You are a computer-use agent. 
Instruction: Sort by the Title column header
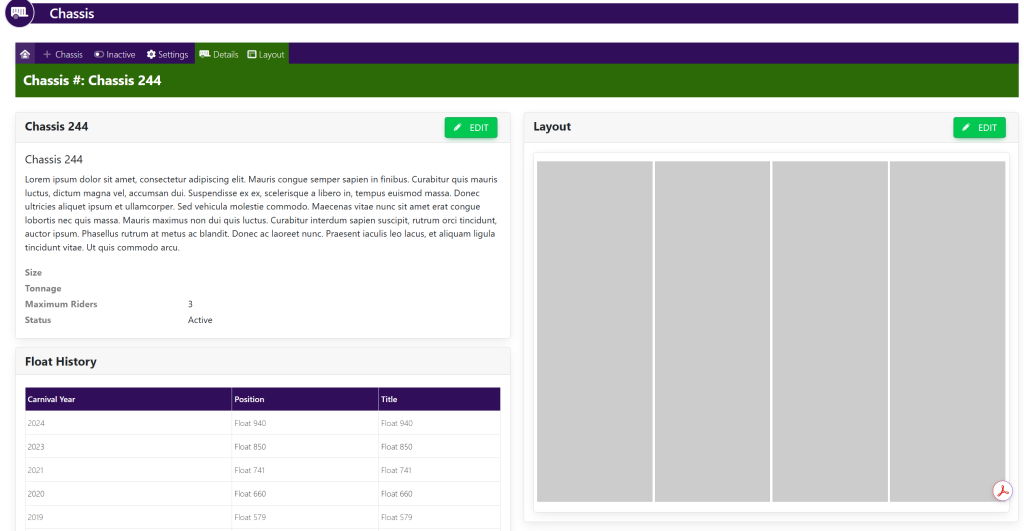click(389, 399)
